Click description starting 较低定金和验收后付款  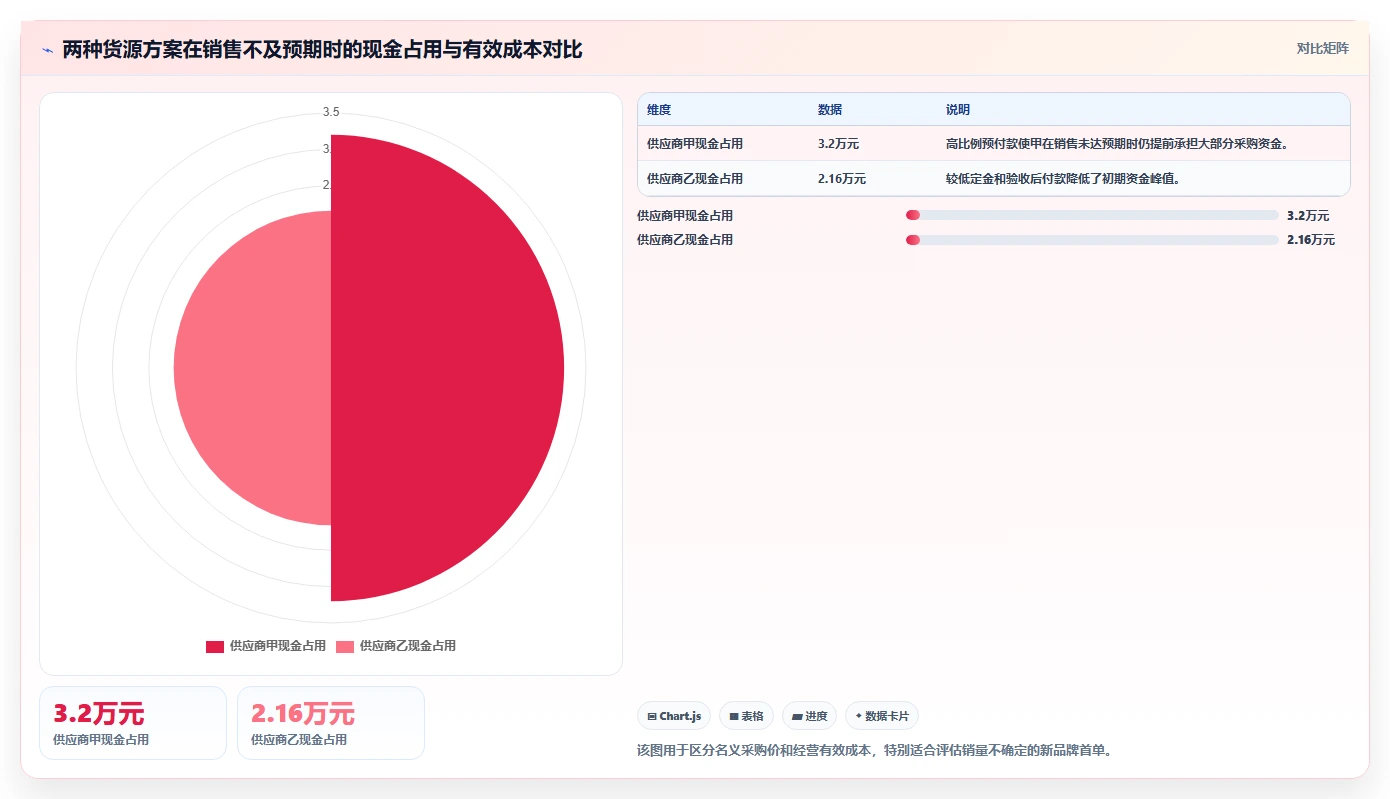[x=1064, y=179]
